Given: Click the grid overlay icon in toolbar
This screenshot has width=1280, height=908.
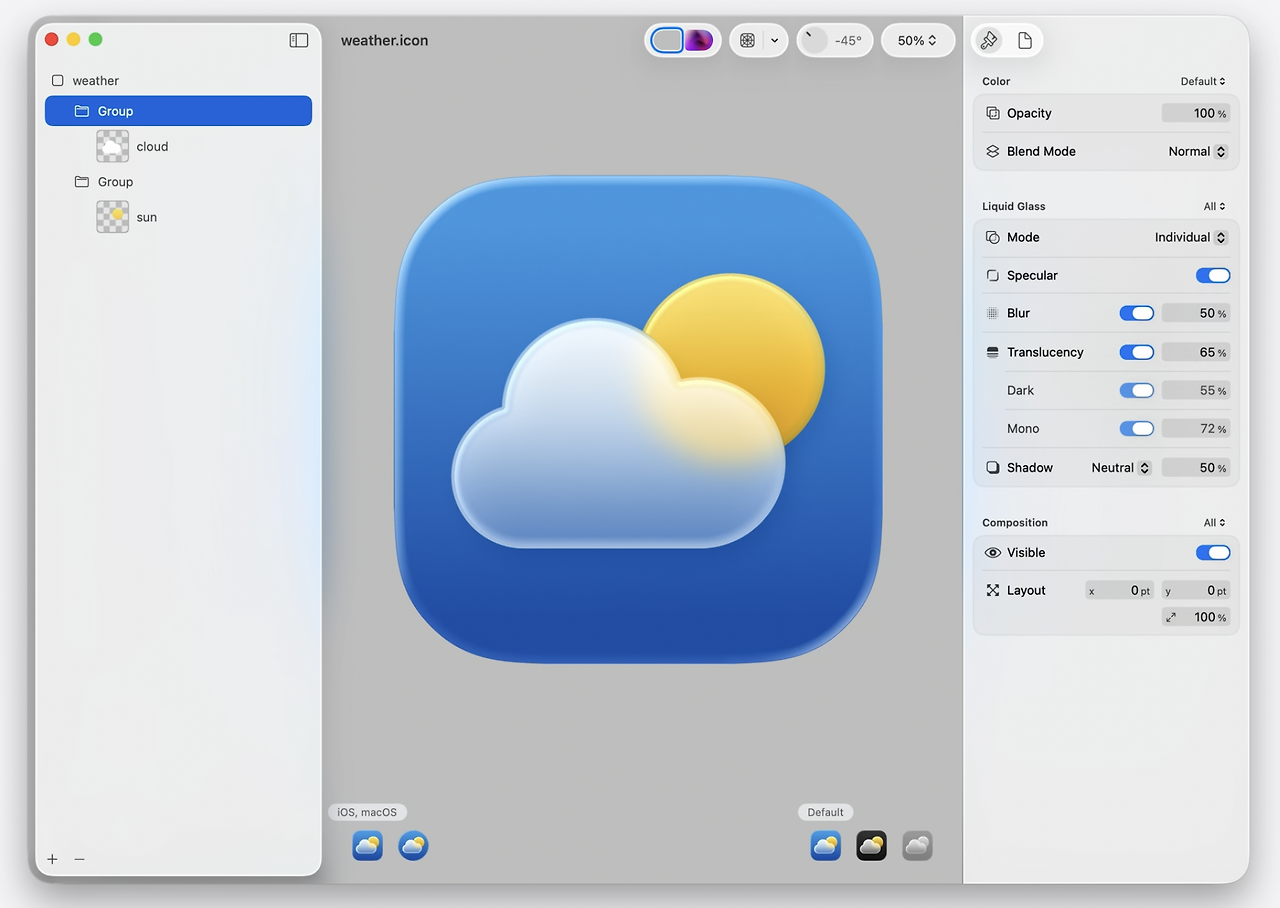Looking at the screenshot, I should (747, 41).
